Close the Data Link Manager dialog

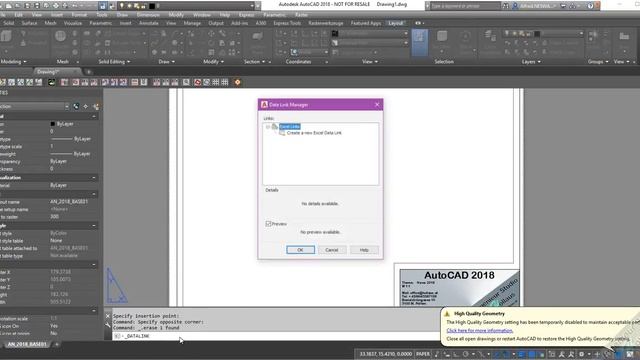pos(377,105)
